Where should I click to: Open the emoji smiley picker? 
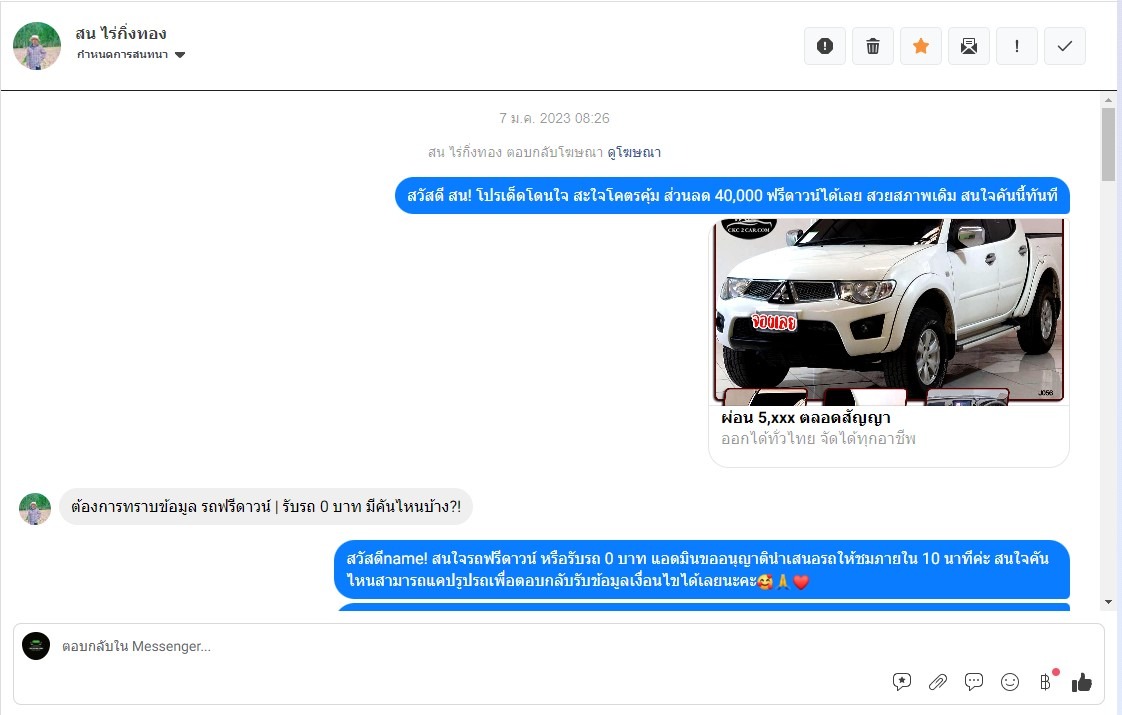[1010, 682]
